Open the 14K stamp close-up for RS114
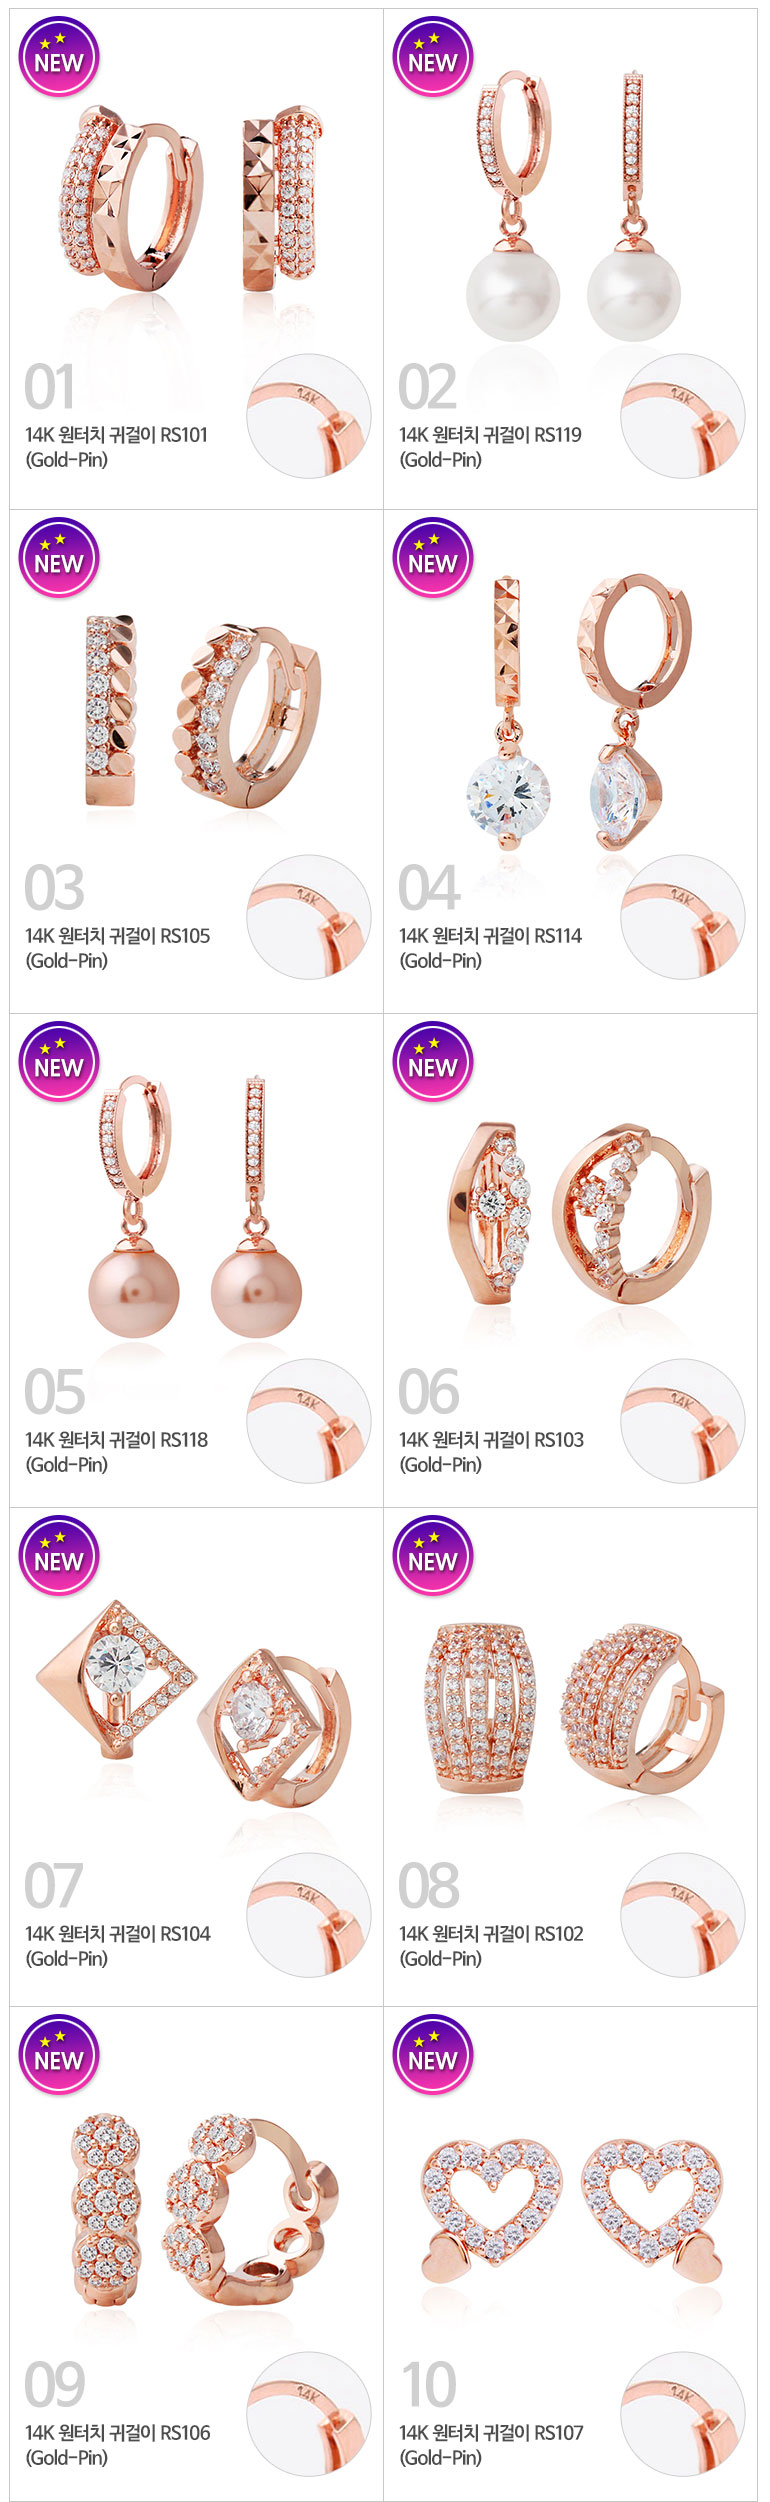 tap(683, 917)
